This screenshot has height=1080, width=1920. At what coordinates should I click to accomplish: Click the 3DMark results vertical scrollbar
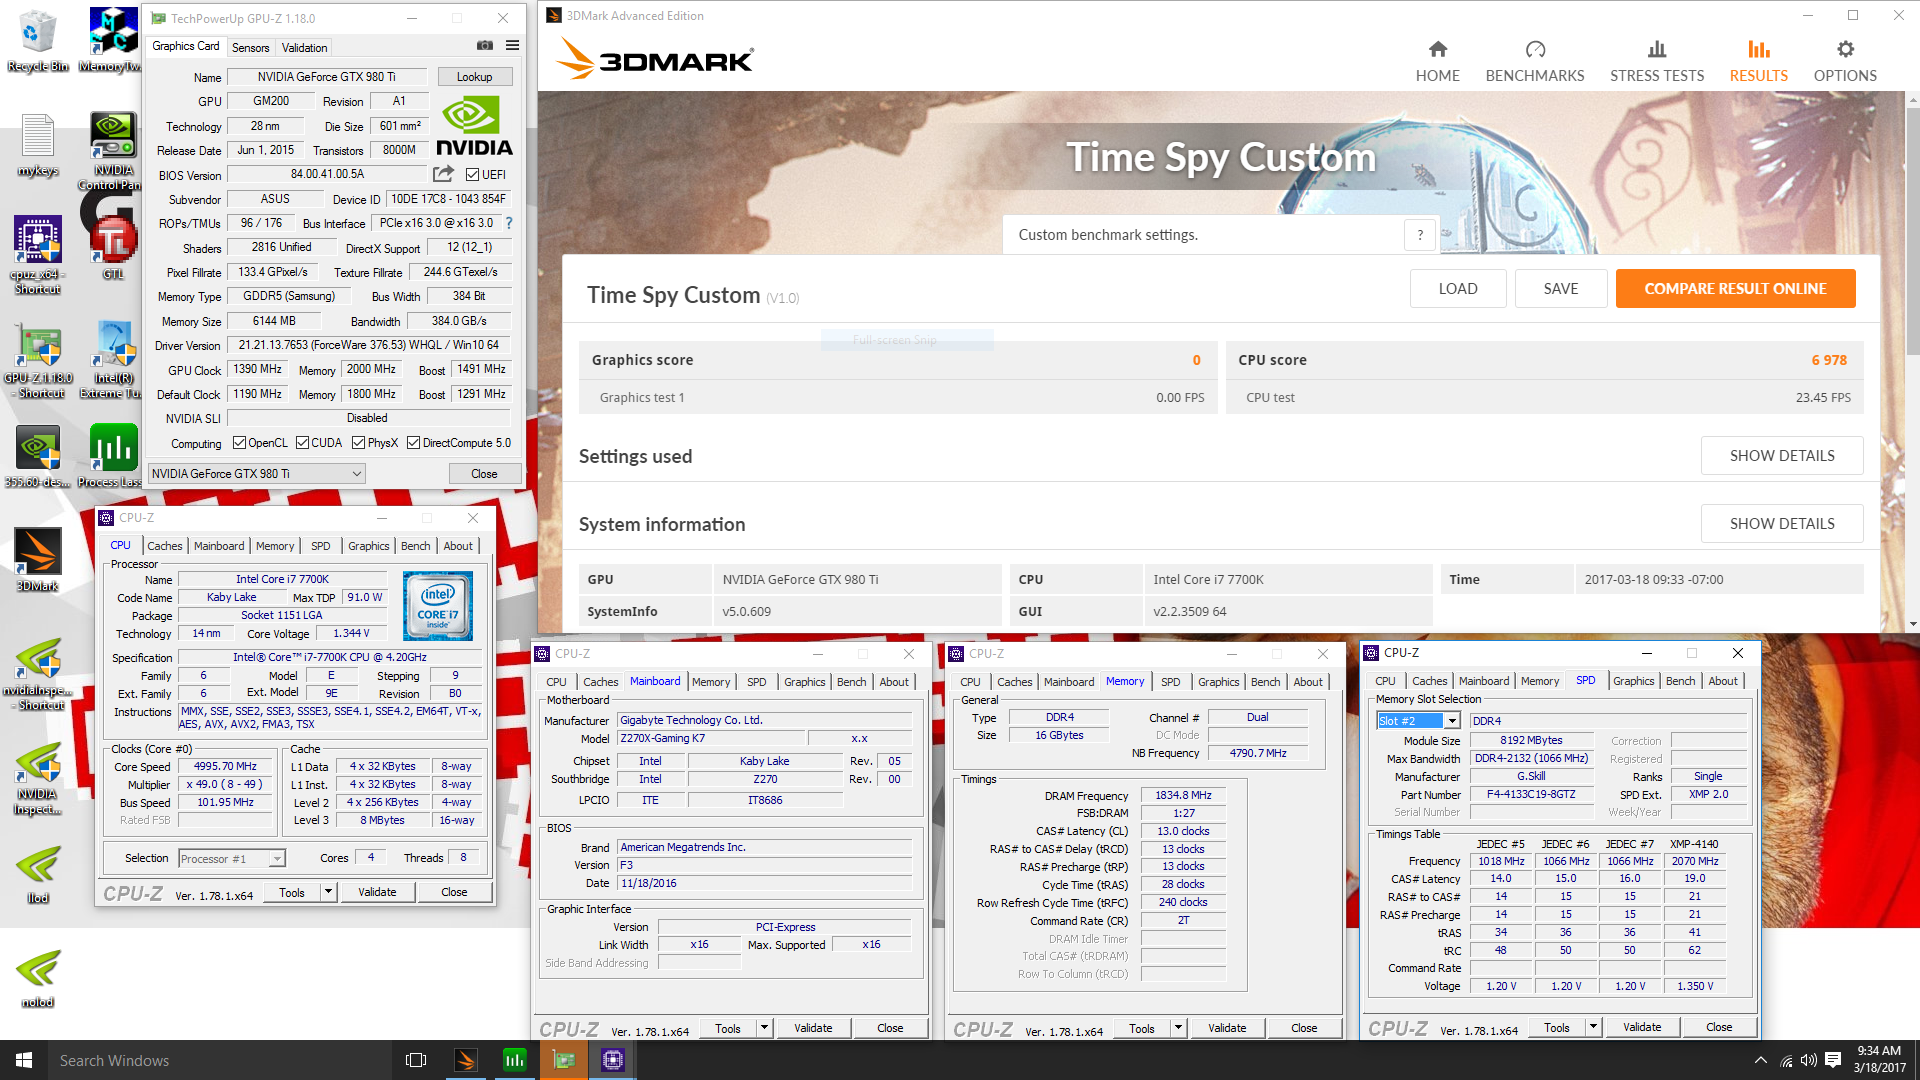click(1913, 230)
